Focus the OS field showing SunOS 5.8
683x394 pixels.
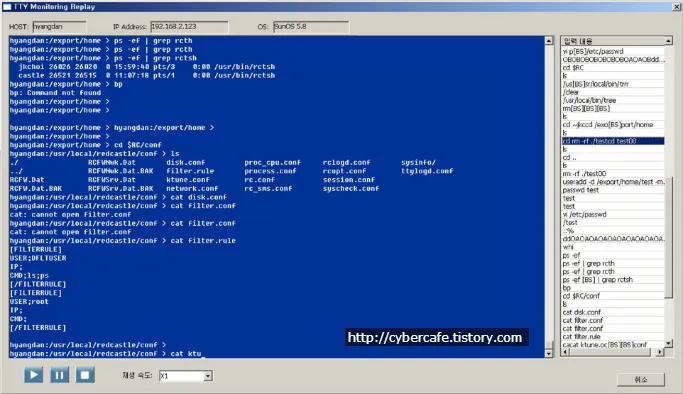tap(311, 27)
